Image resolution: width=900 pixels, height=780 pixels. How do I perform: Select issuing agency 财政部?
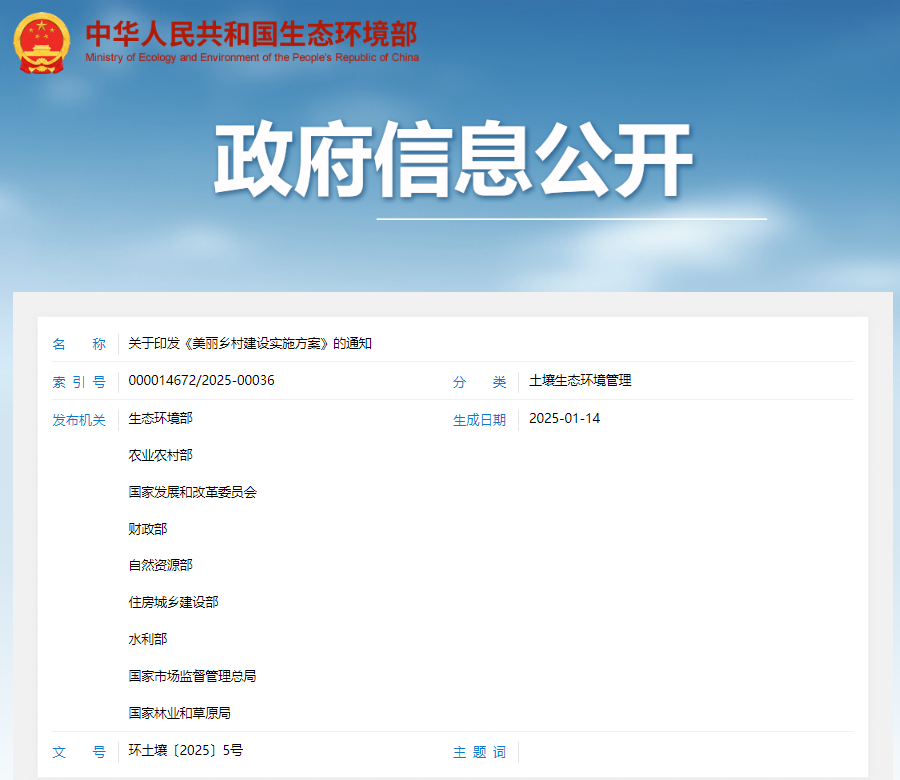coord(148,529)
